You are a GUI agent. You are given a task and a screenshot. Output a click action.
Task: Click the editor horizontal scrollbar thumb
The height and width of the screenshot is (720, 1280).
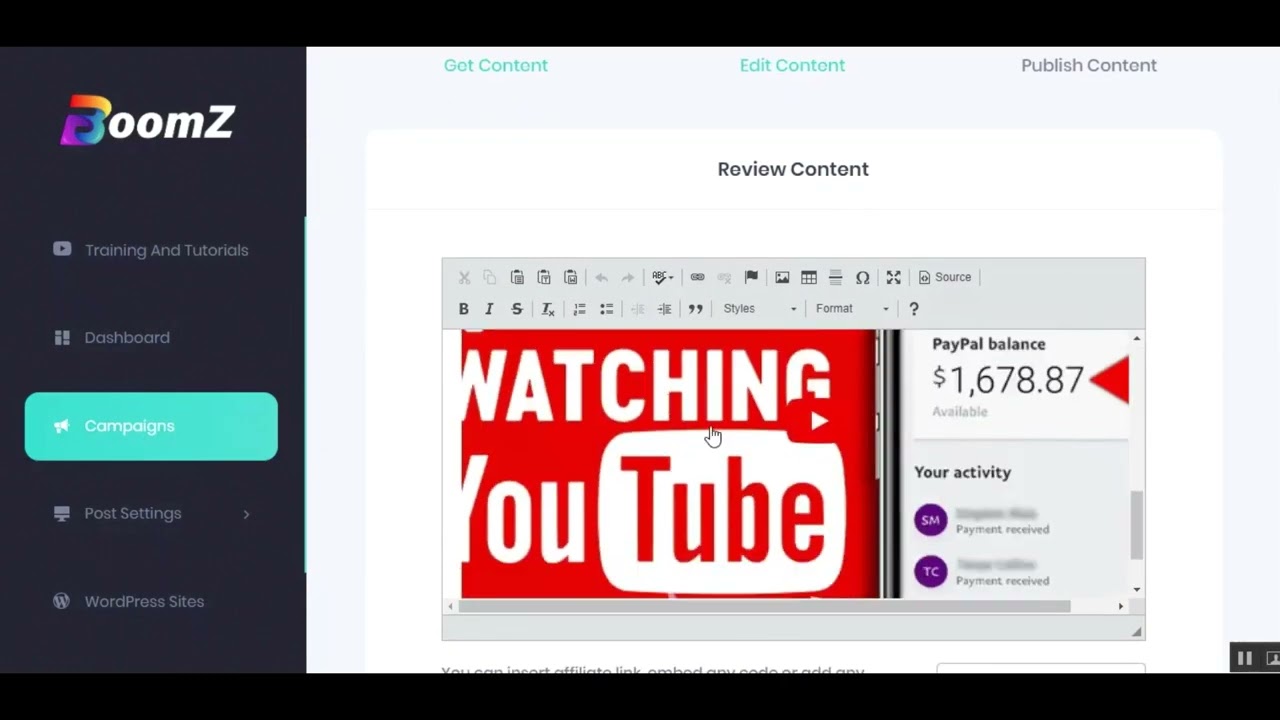coord(764,606)
